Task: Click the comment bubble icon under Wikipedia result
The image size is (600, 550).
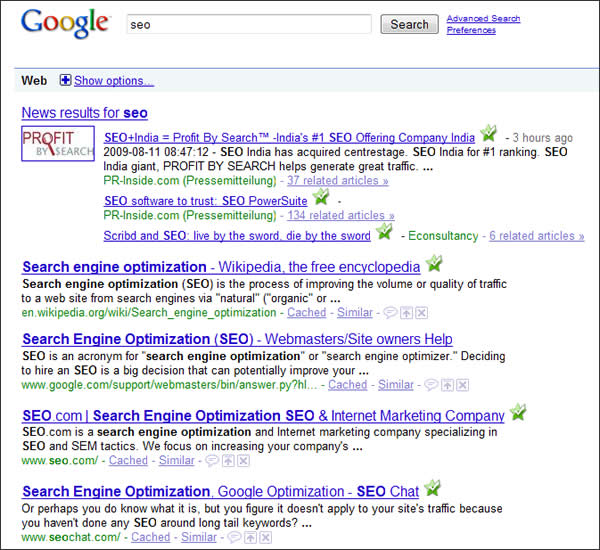Action: 390,313
